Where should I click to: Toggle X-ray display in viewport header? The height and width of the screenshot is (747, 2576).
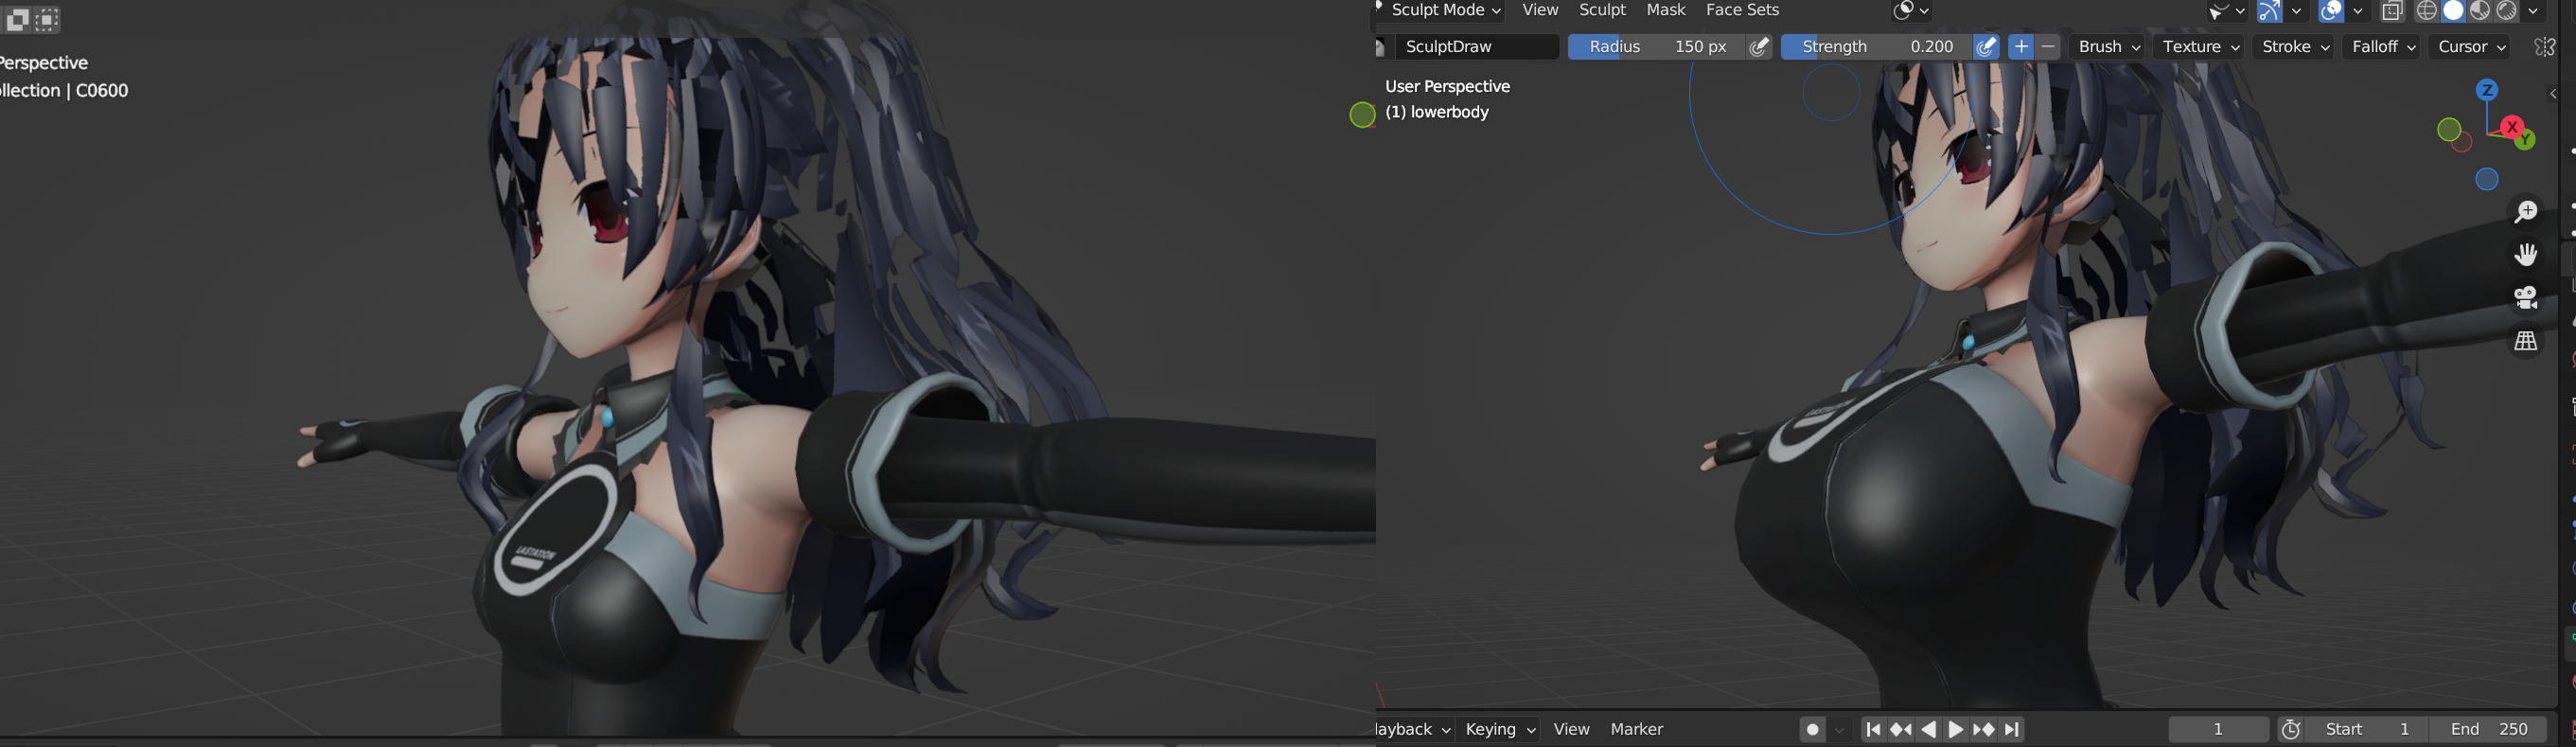[x=2392, y=11]
